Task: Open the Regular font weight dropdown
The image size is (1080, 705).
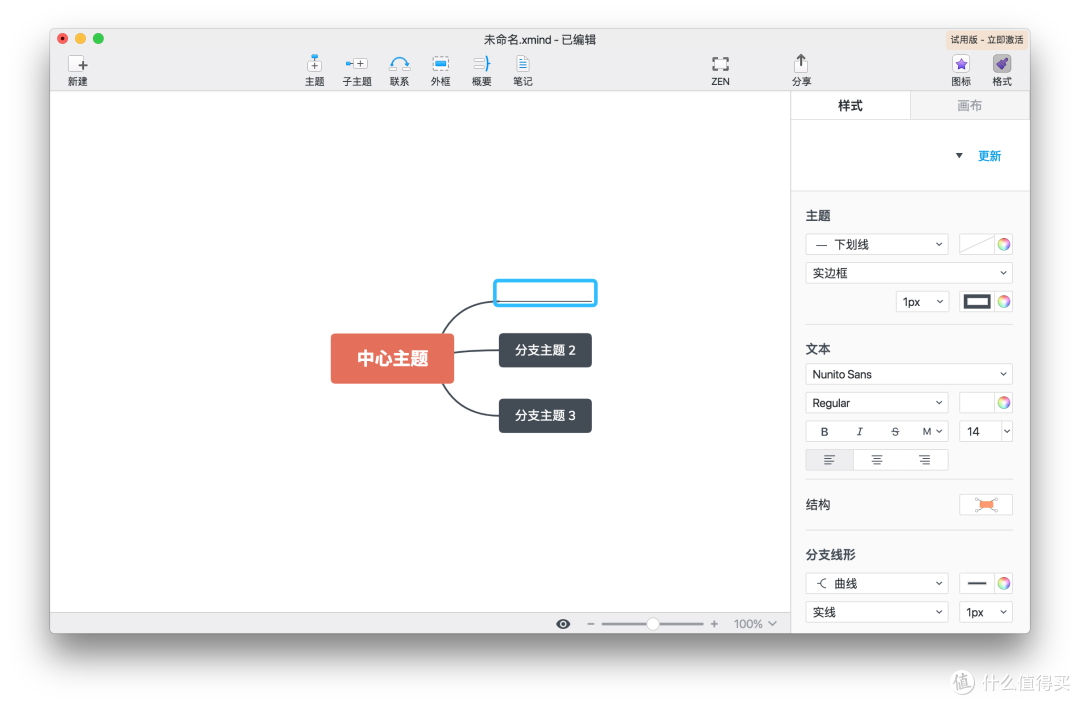Action: 877,403
